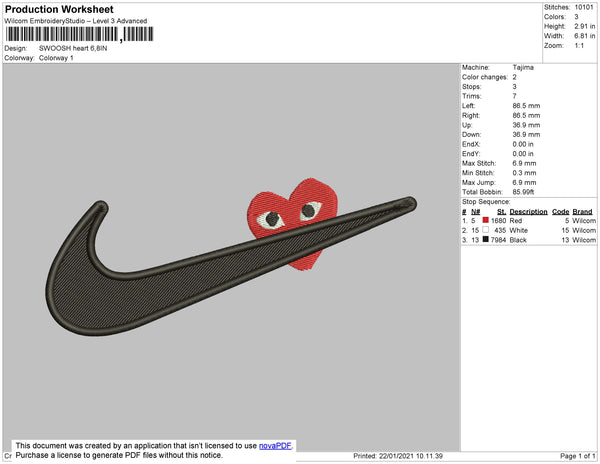Click the Up value '36.9 mm'
Image resolution: width=600 pixels, height=464 pixels.
point(527,125)
